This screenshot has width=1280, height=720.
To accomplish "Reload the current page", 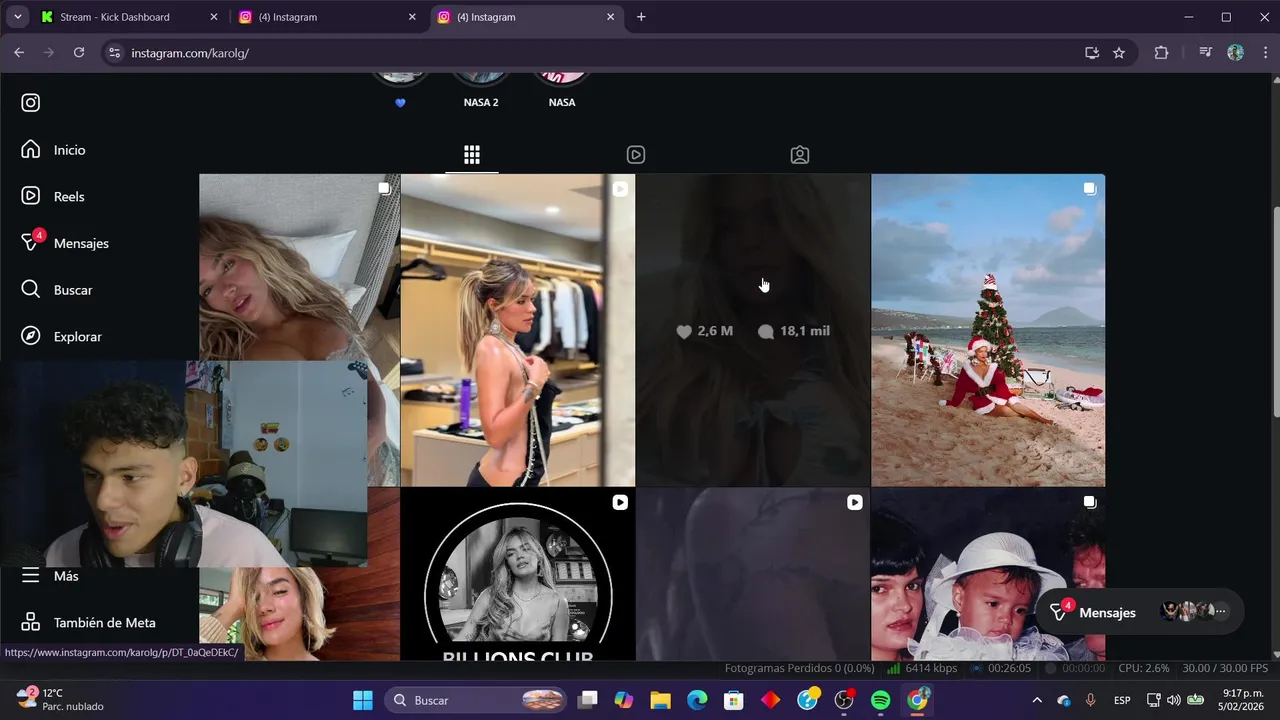I will tap(79, 53).
